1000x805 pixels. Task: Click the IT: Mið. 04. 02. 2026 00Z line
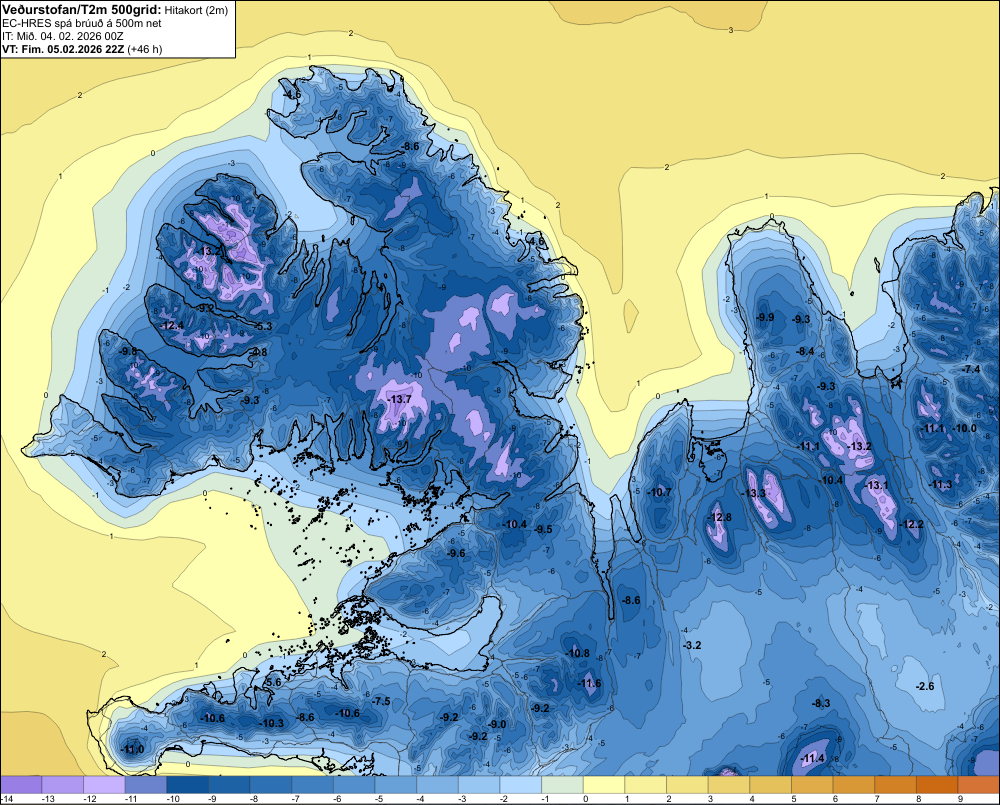click(60, 36)
